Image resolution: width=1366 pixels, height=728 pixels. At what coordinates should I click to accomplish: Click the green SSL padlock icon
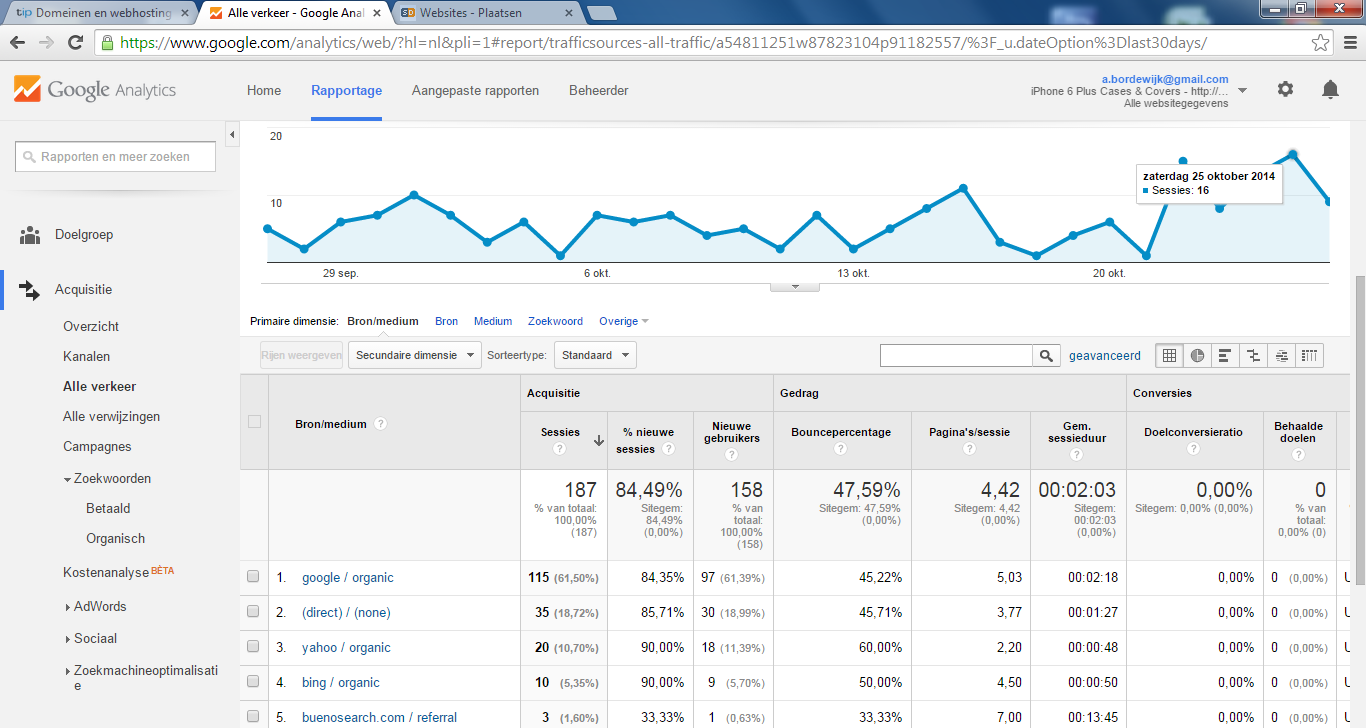[108, 43]
